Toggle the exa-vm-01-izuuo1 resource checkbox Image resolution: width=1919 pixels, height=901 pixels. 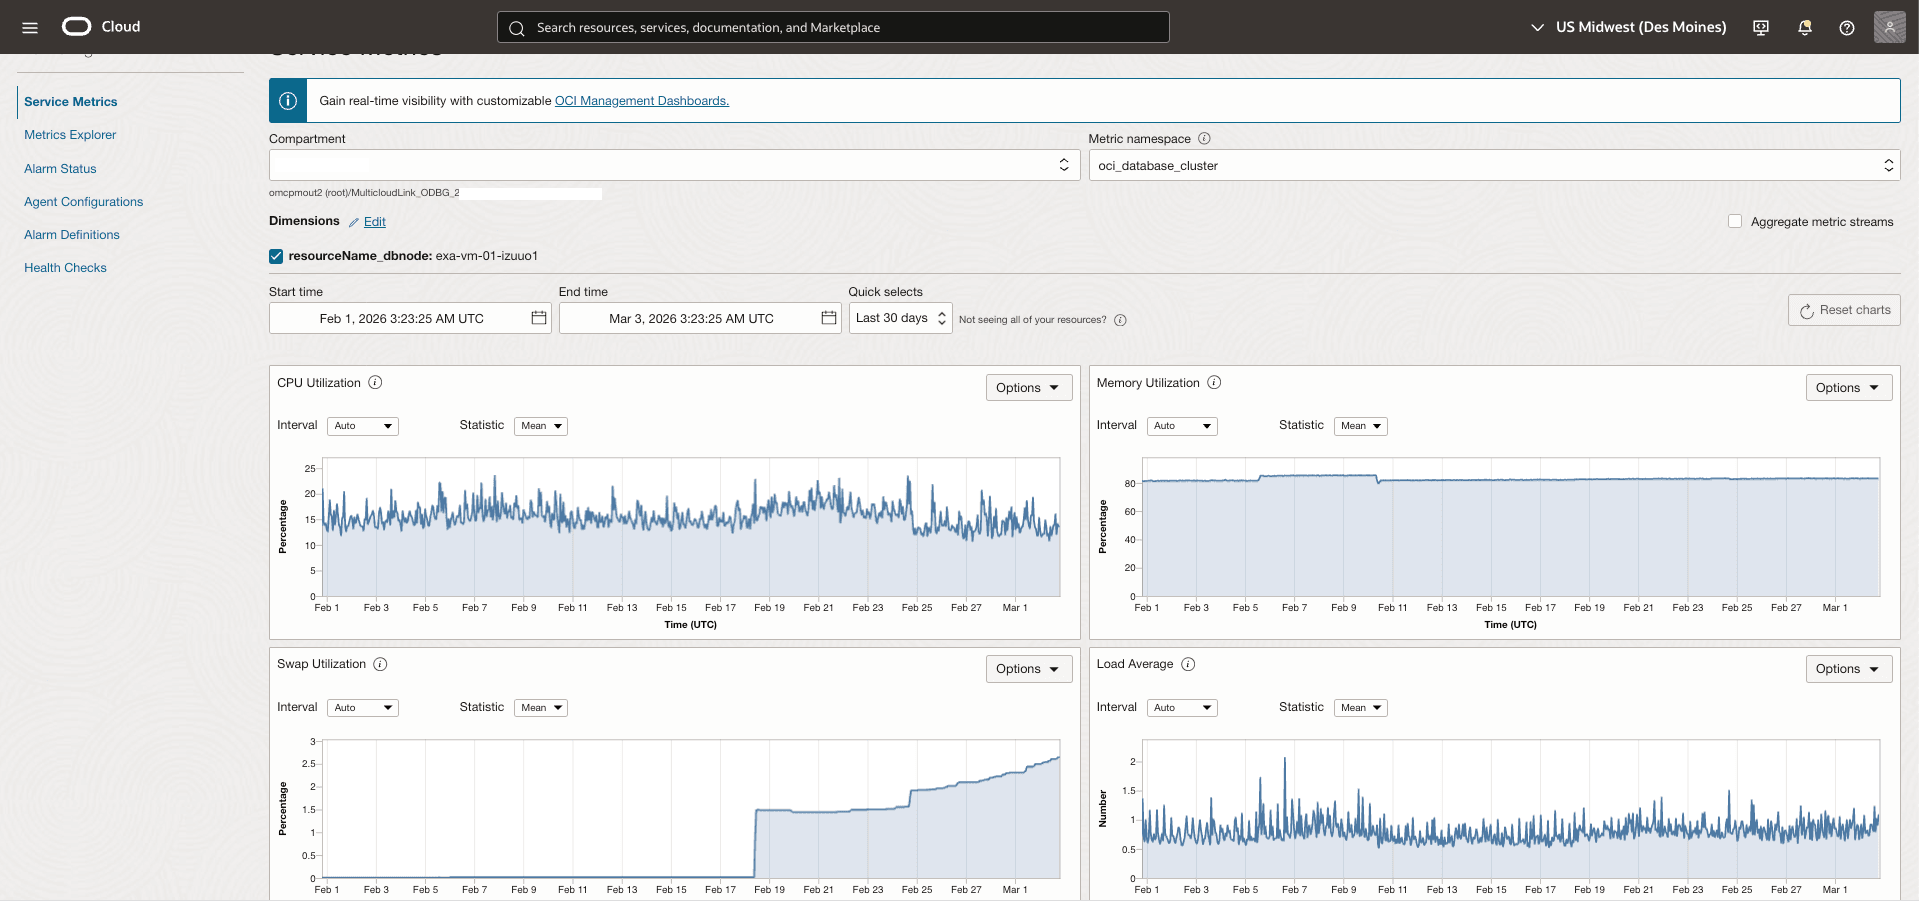click(x=275, y=256)
